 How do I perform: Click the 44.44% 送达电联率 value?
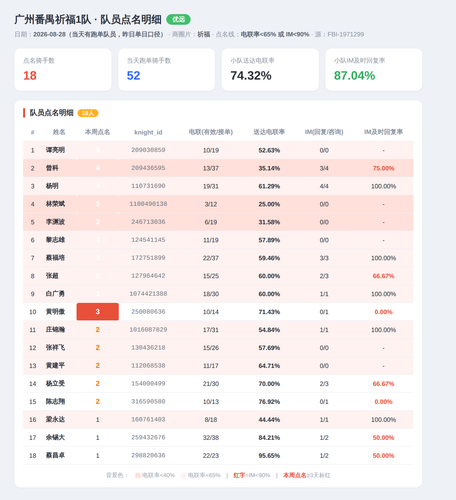click(269, 420)
